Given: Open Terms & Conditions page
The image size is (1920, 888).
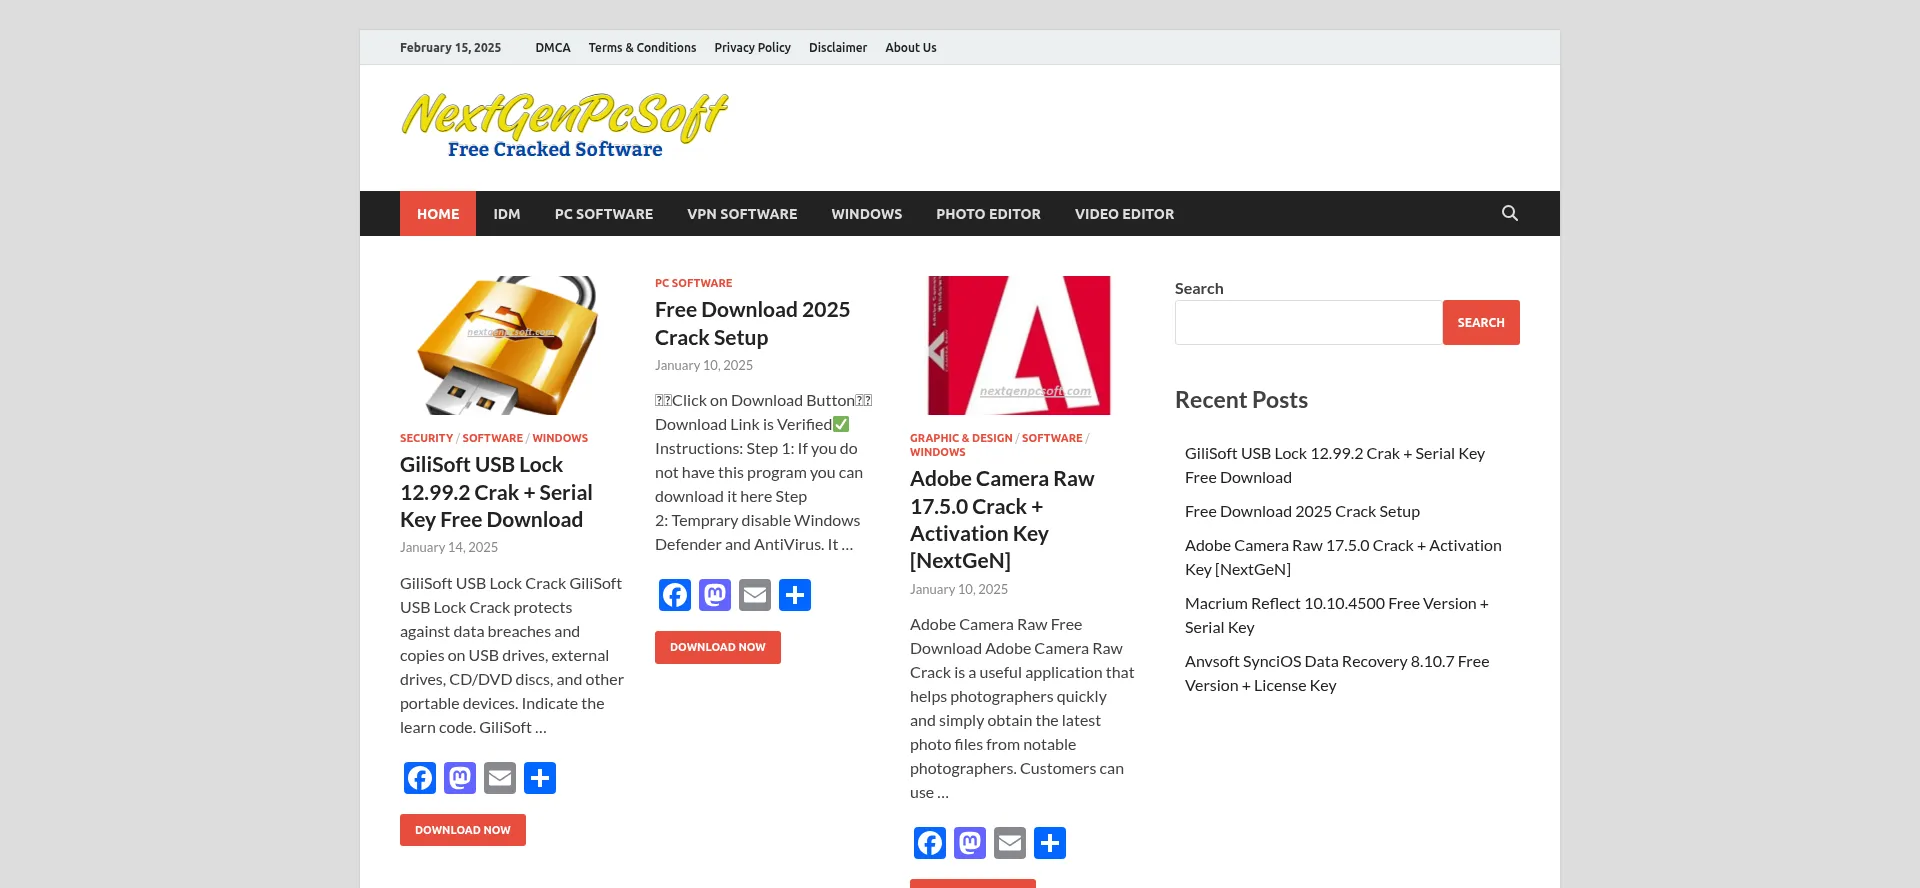Looking at the screenshot, I should point(642,48).
